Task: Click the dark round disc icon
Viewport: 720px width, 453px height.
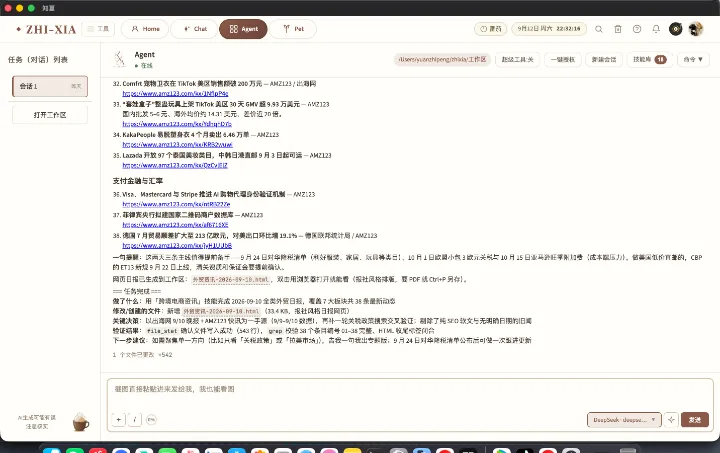Action: coord(675,29)
